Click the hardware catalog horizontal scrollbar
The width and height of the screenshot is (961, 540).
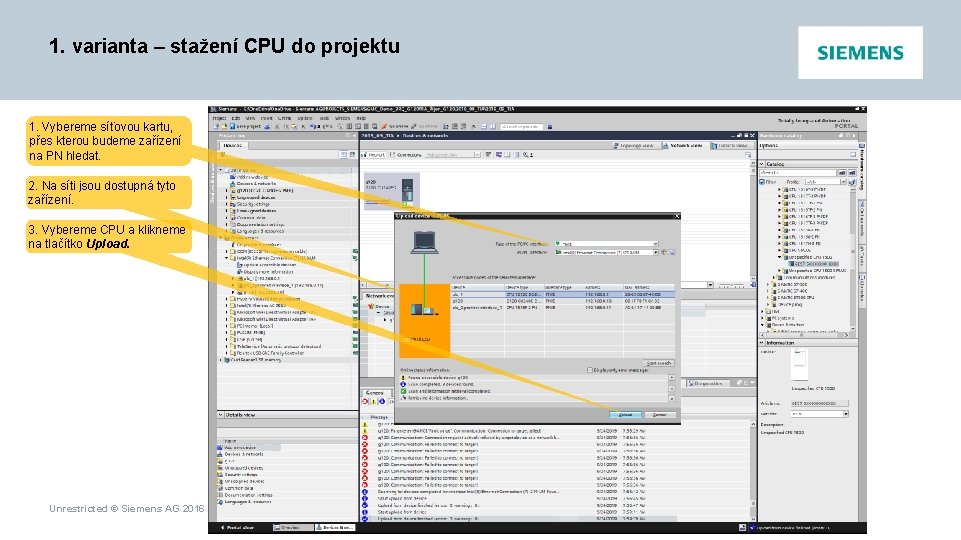coord(806,335)
